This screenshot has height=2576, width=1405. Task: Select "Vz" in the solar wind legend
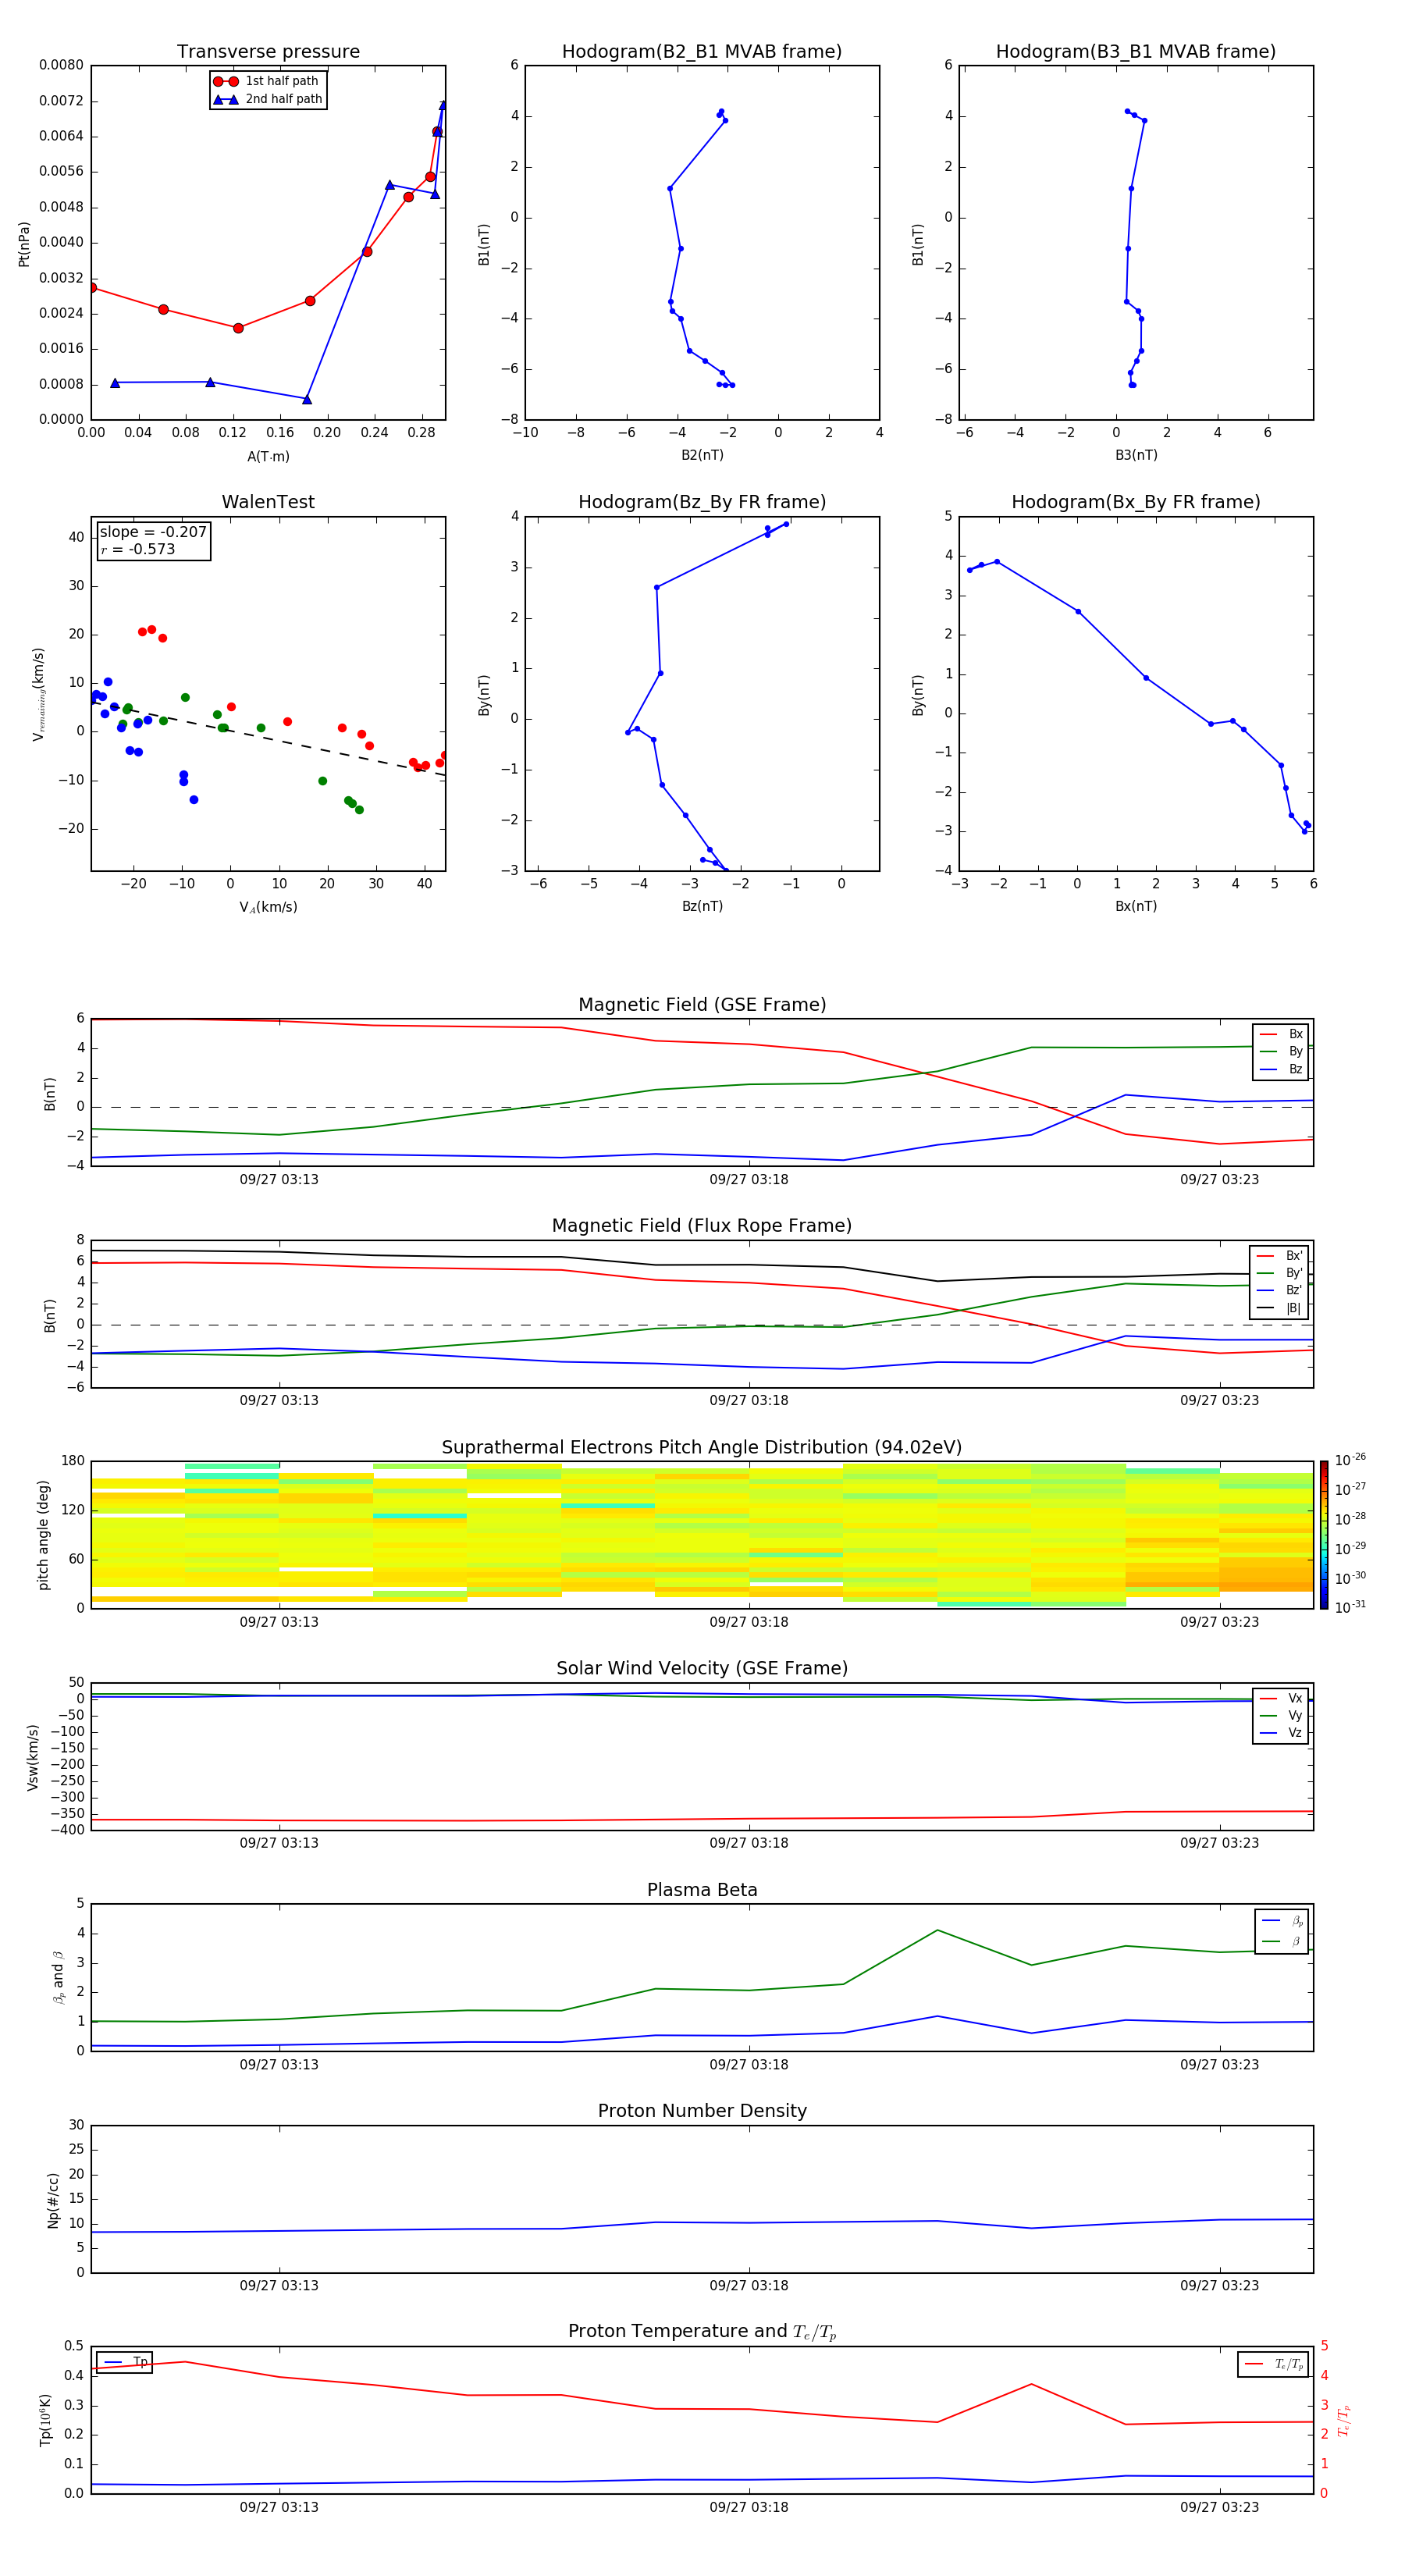pos(1281,1733)
